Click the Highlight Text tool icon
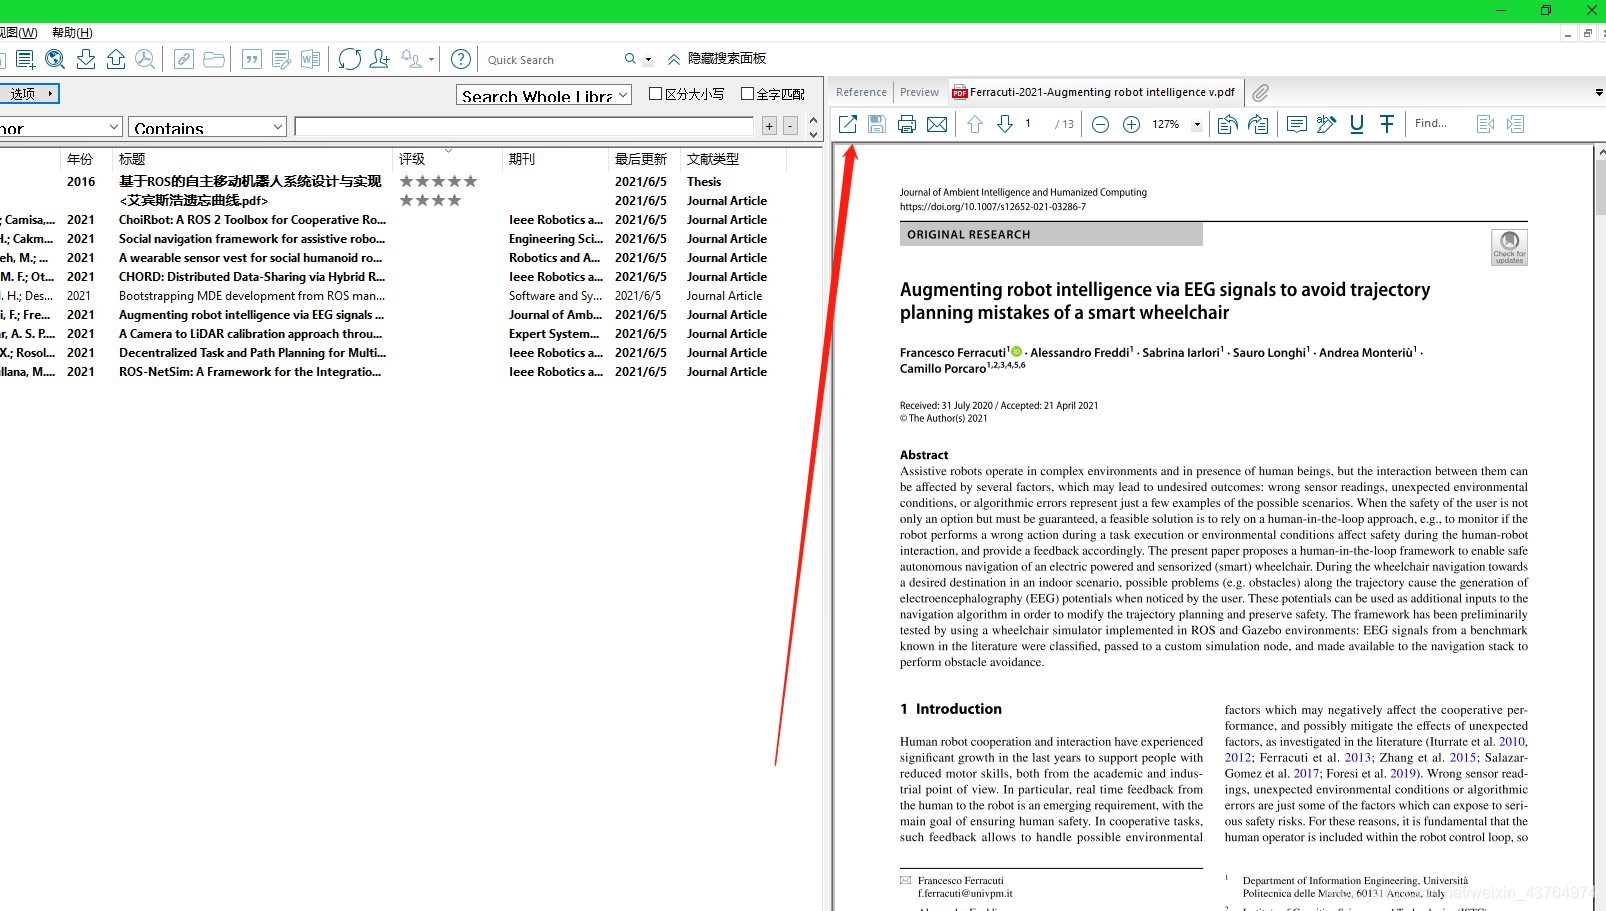Viewport: 1606px width, 911px height. pyautogui.click(x=1327, y=124)
